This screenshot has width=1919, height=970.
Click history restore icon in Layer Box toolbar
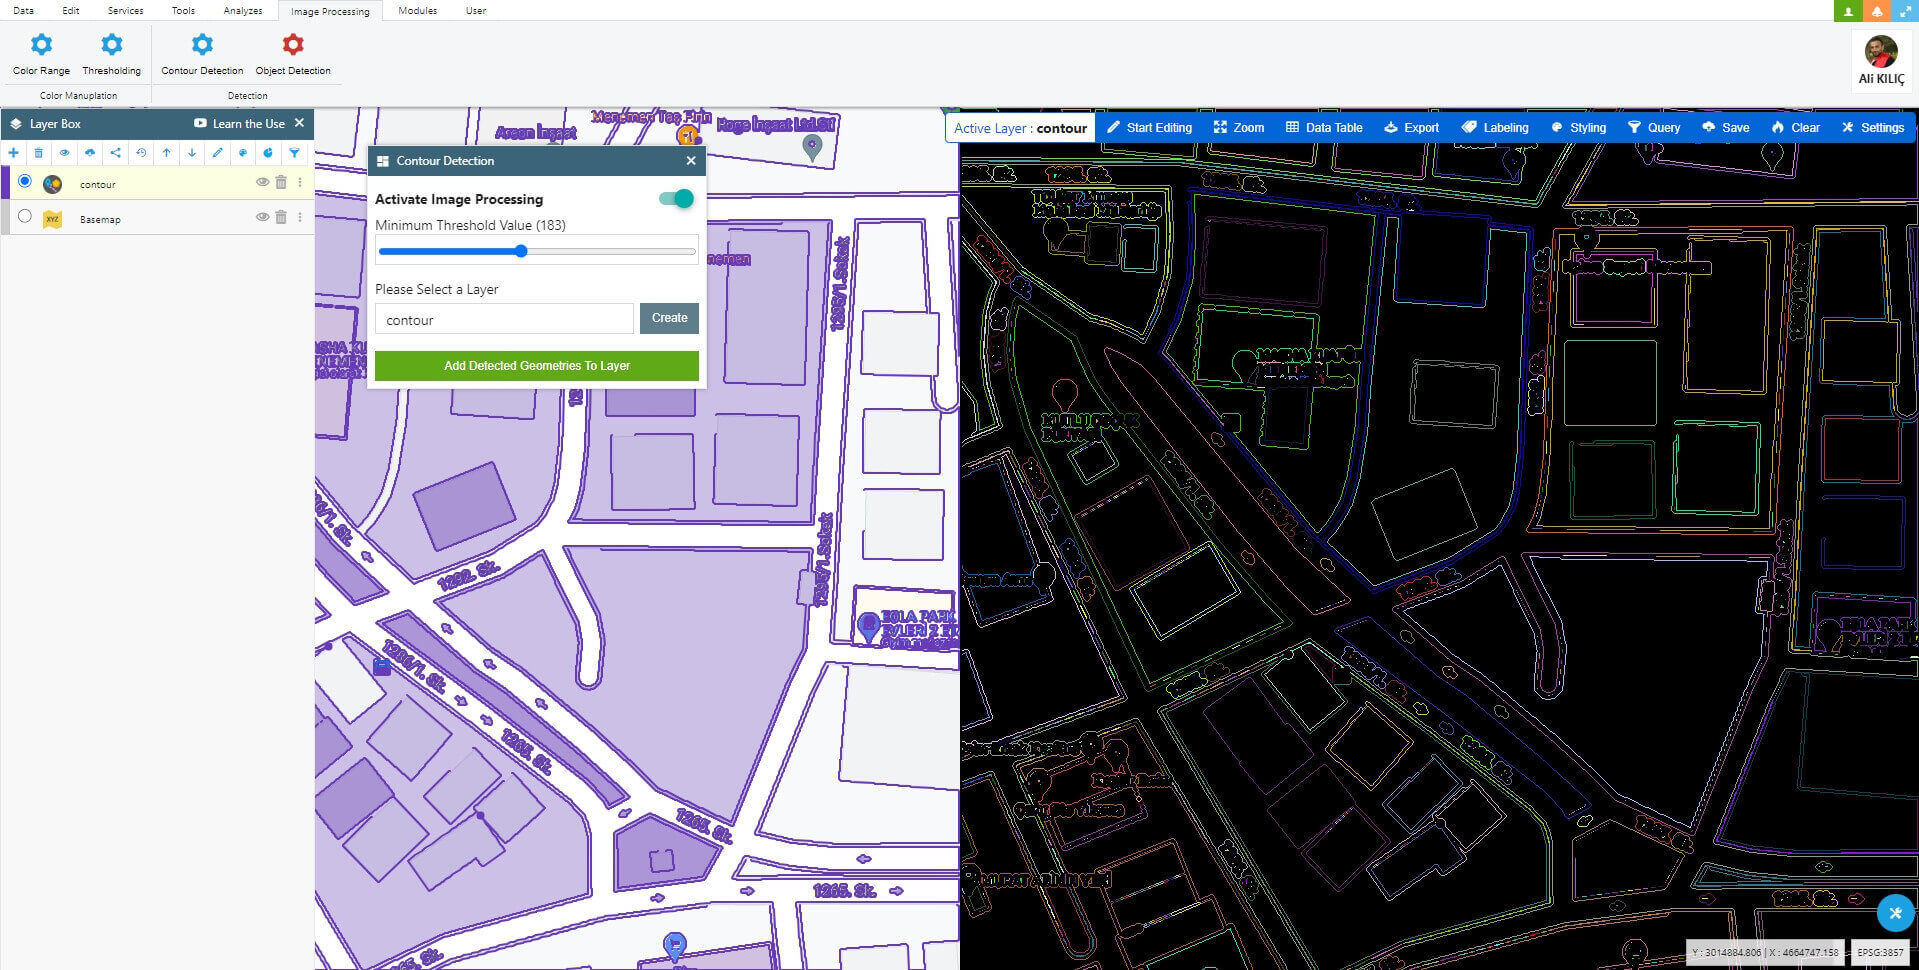(141, 153)
